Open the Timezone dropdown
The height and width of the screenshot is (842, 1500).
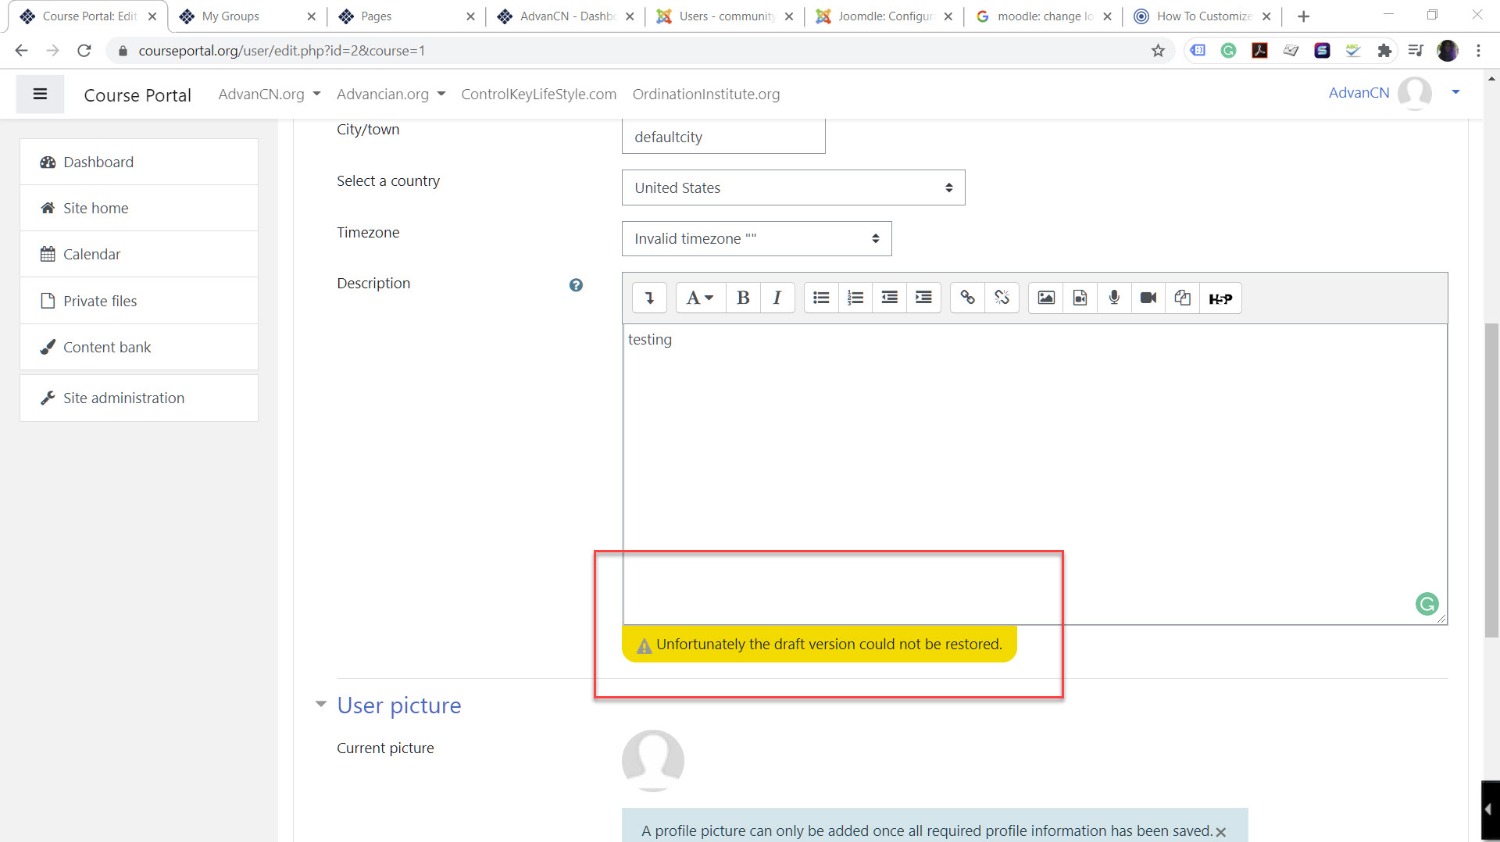coord(756,239)
